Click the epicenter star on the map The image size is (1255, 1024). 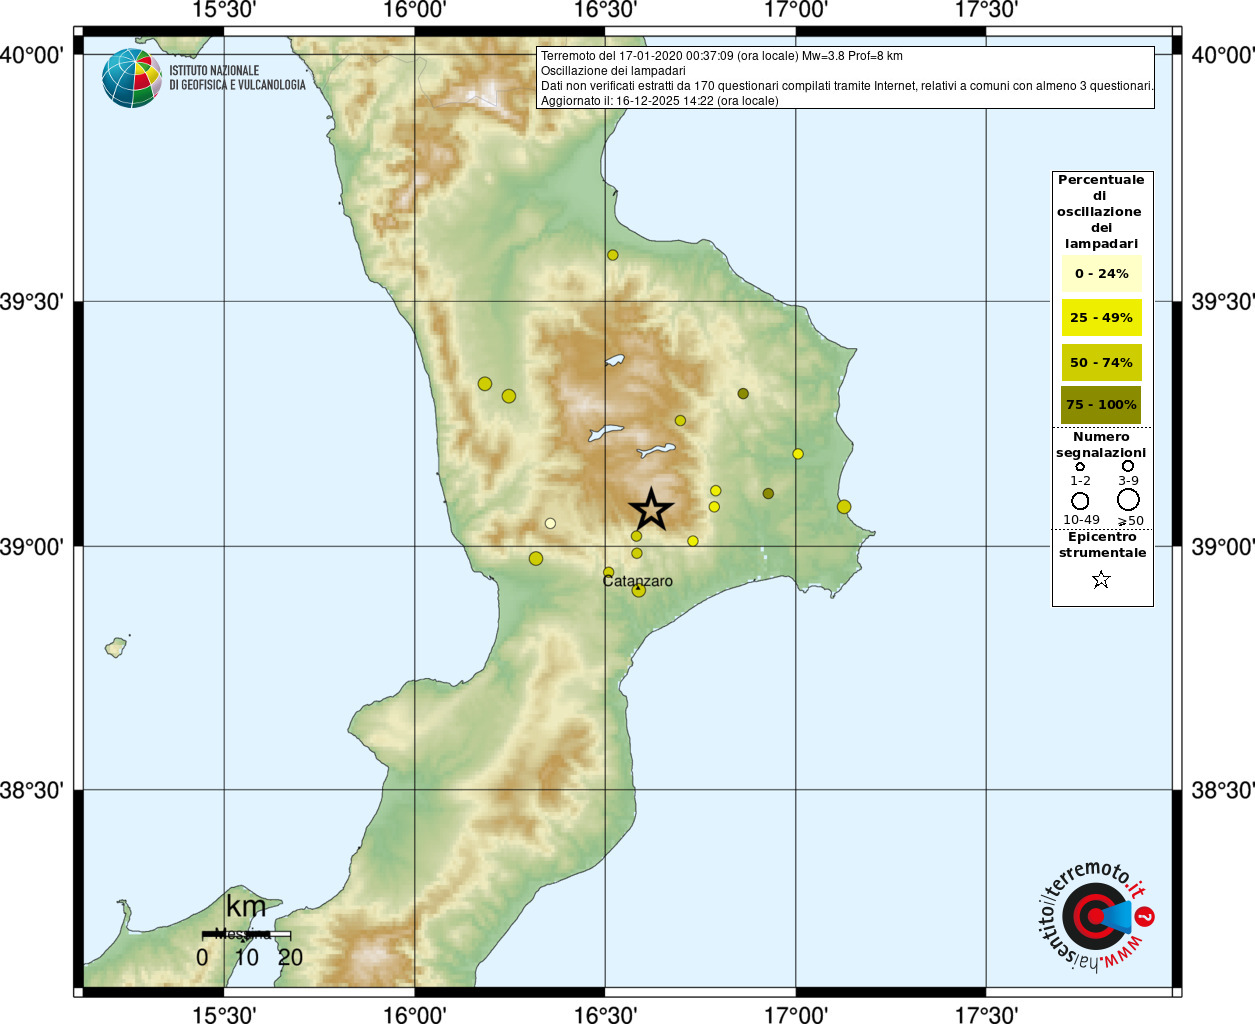651,510
